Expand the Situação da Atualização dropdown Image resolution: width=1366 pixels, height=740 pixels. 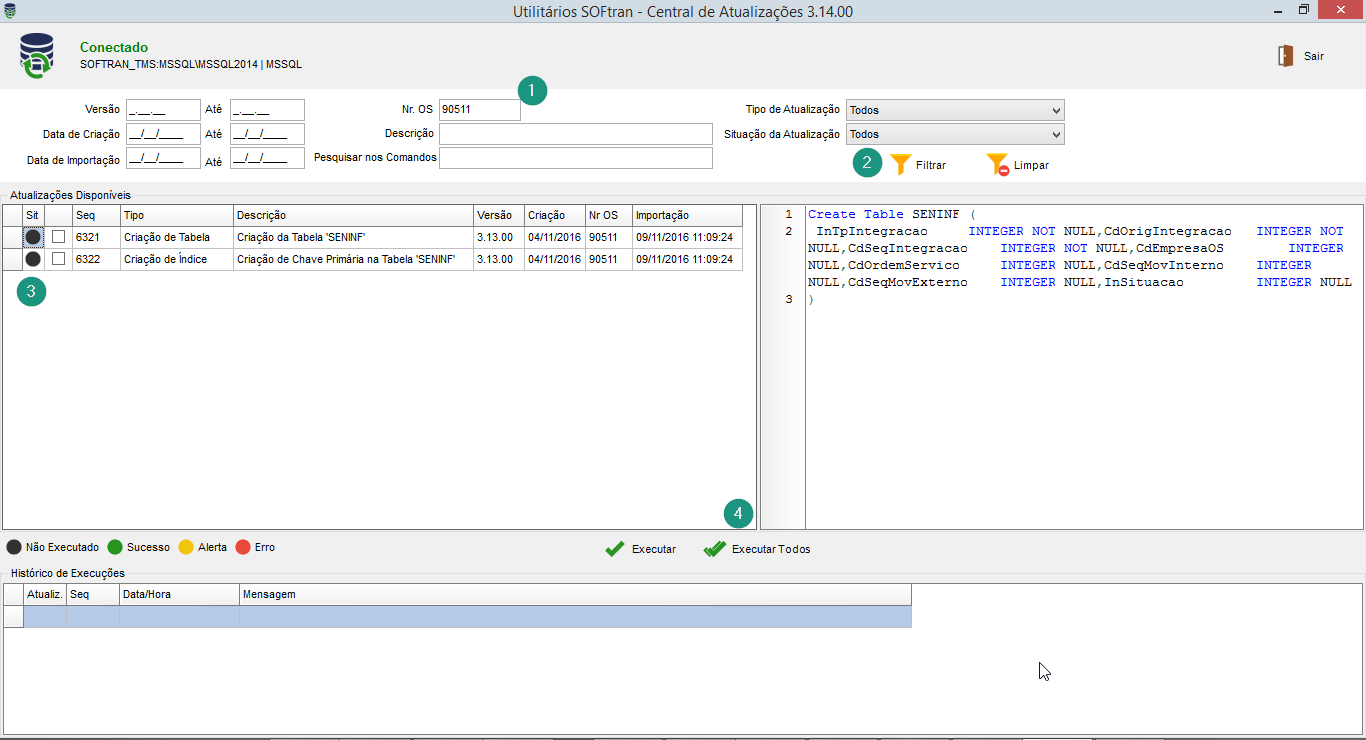point(955,134)
